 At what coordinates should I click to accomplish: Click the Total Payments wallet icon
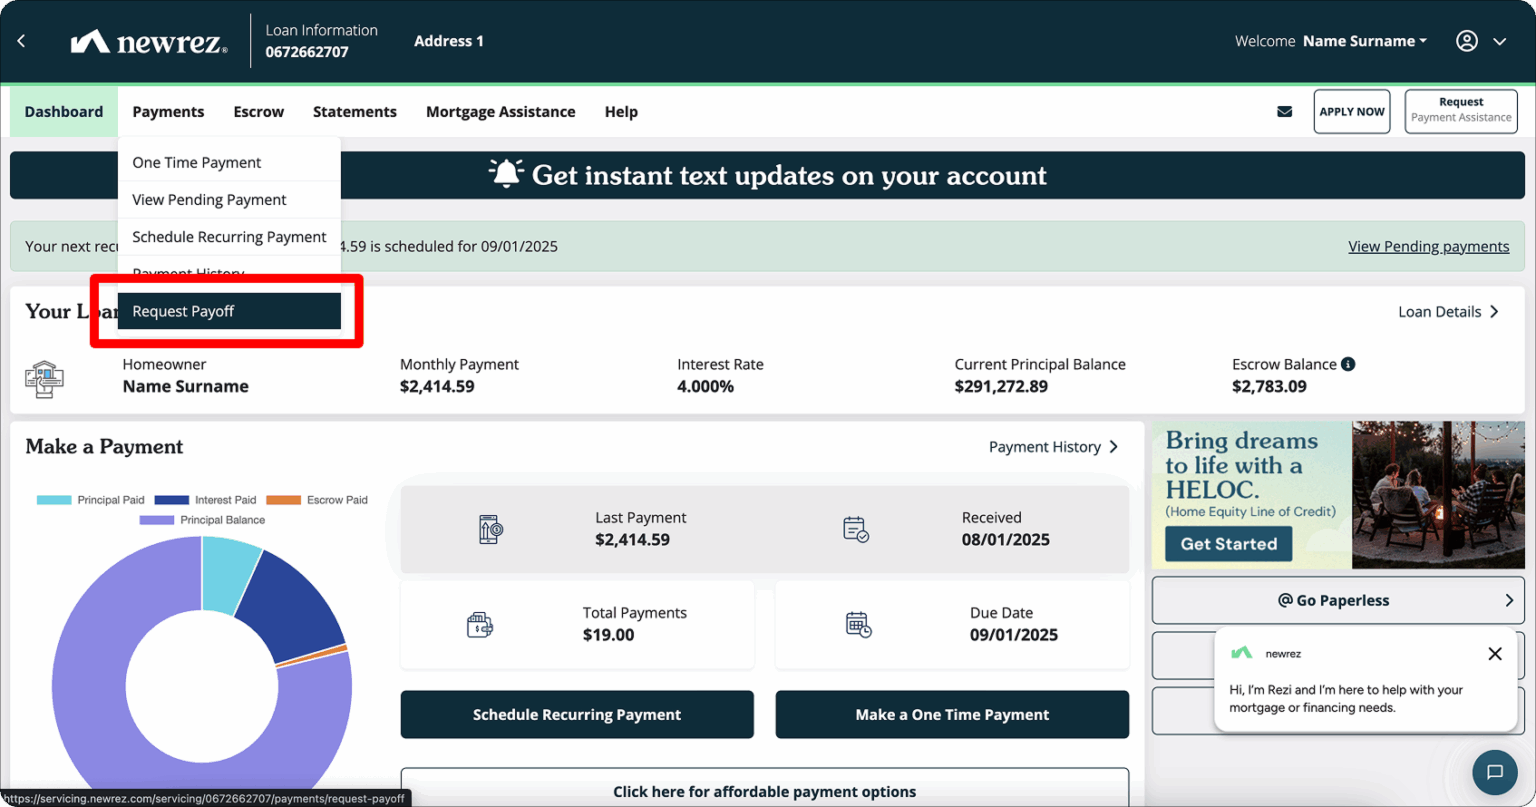(480, 624)
